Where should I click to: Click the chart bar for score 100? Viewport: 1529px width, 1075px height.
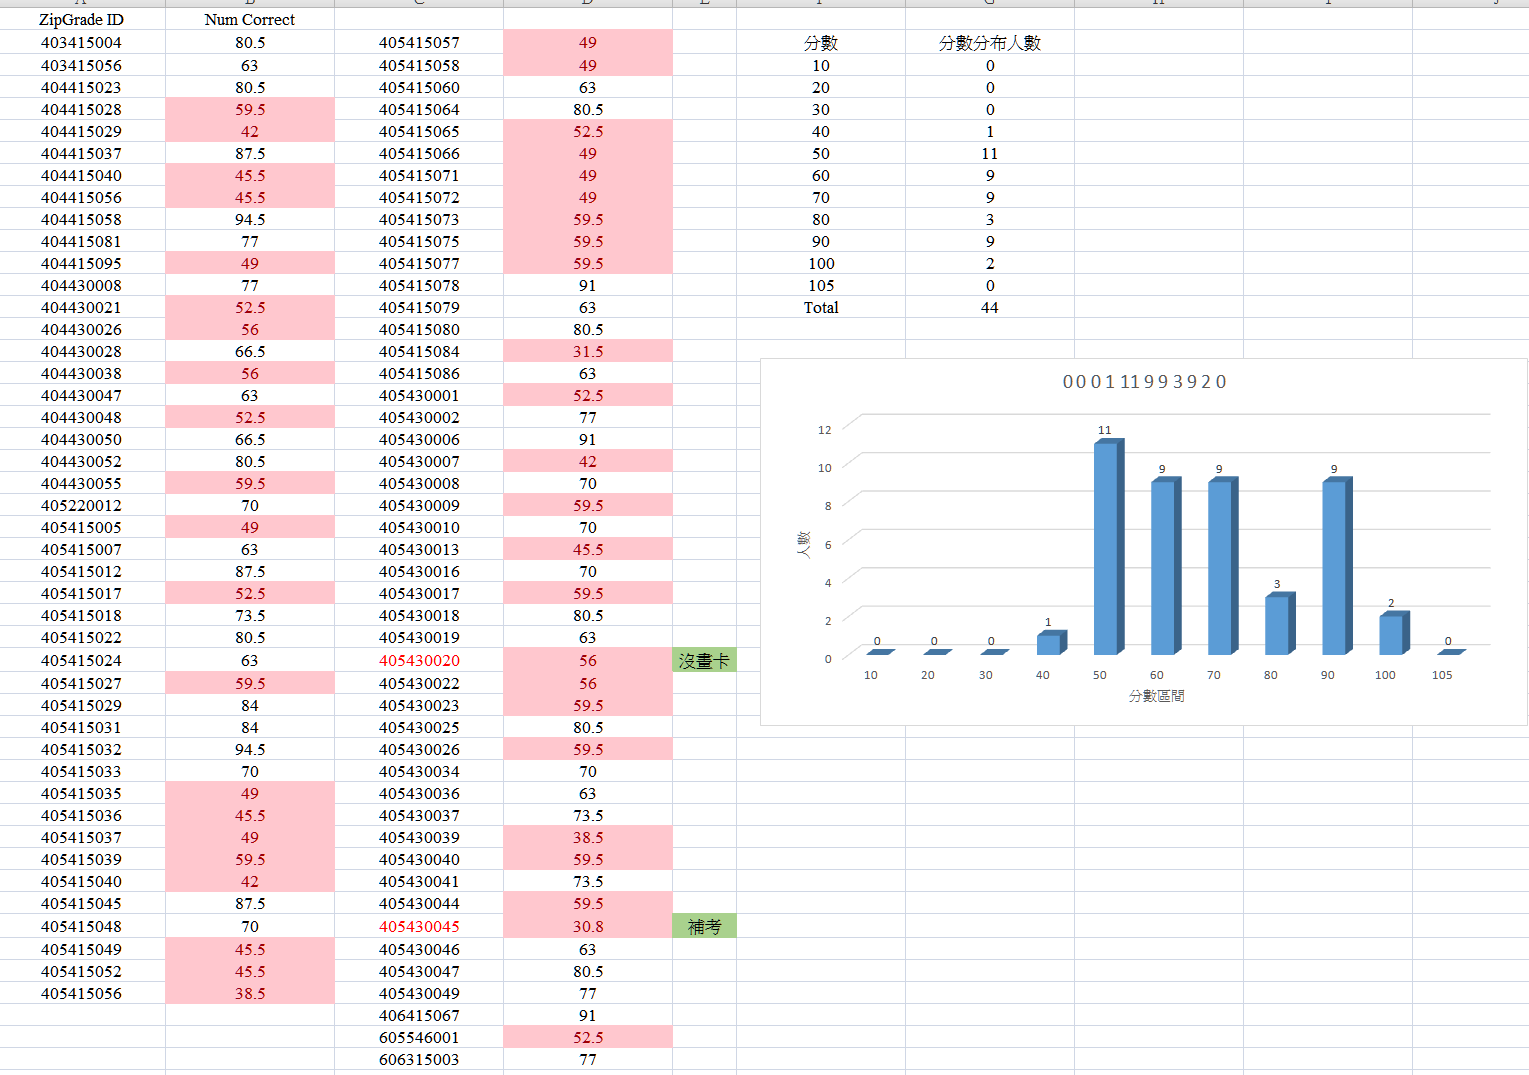point(1391,634)
